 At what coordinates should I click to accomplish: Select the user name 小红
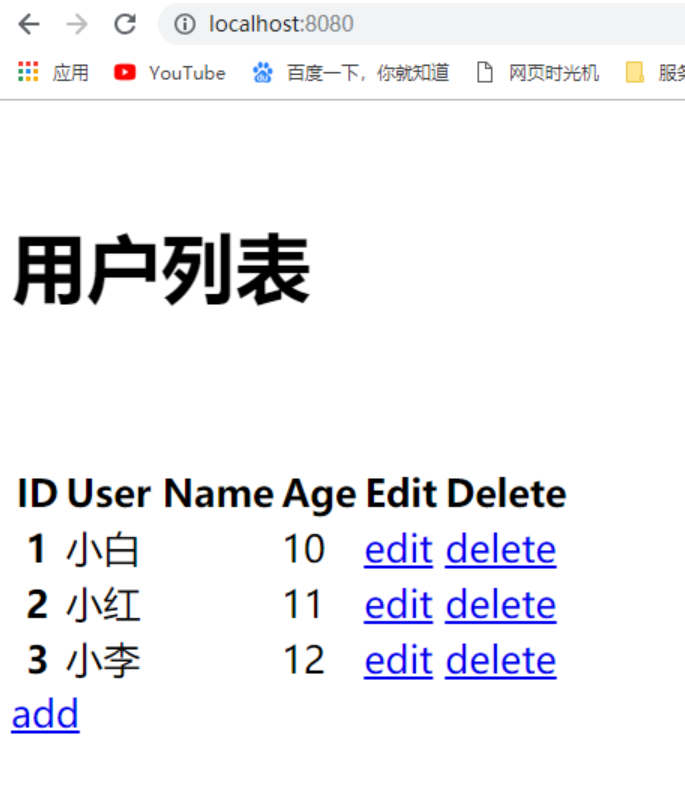(103, 605)
